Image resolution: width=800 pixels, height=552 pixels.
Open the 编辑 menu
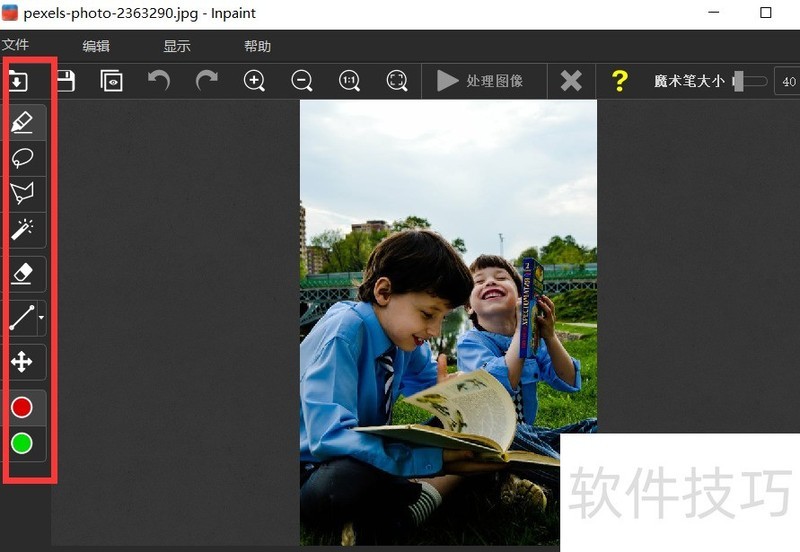pyautogui.click(x=96, y=46)
